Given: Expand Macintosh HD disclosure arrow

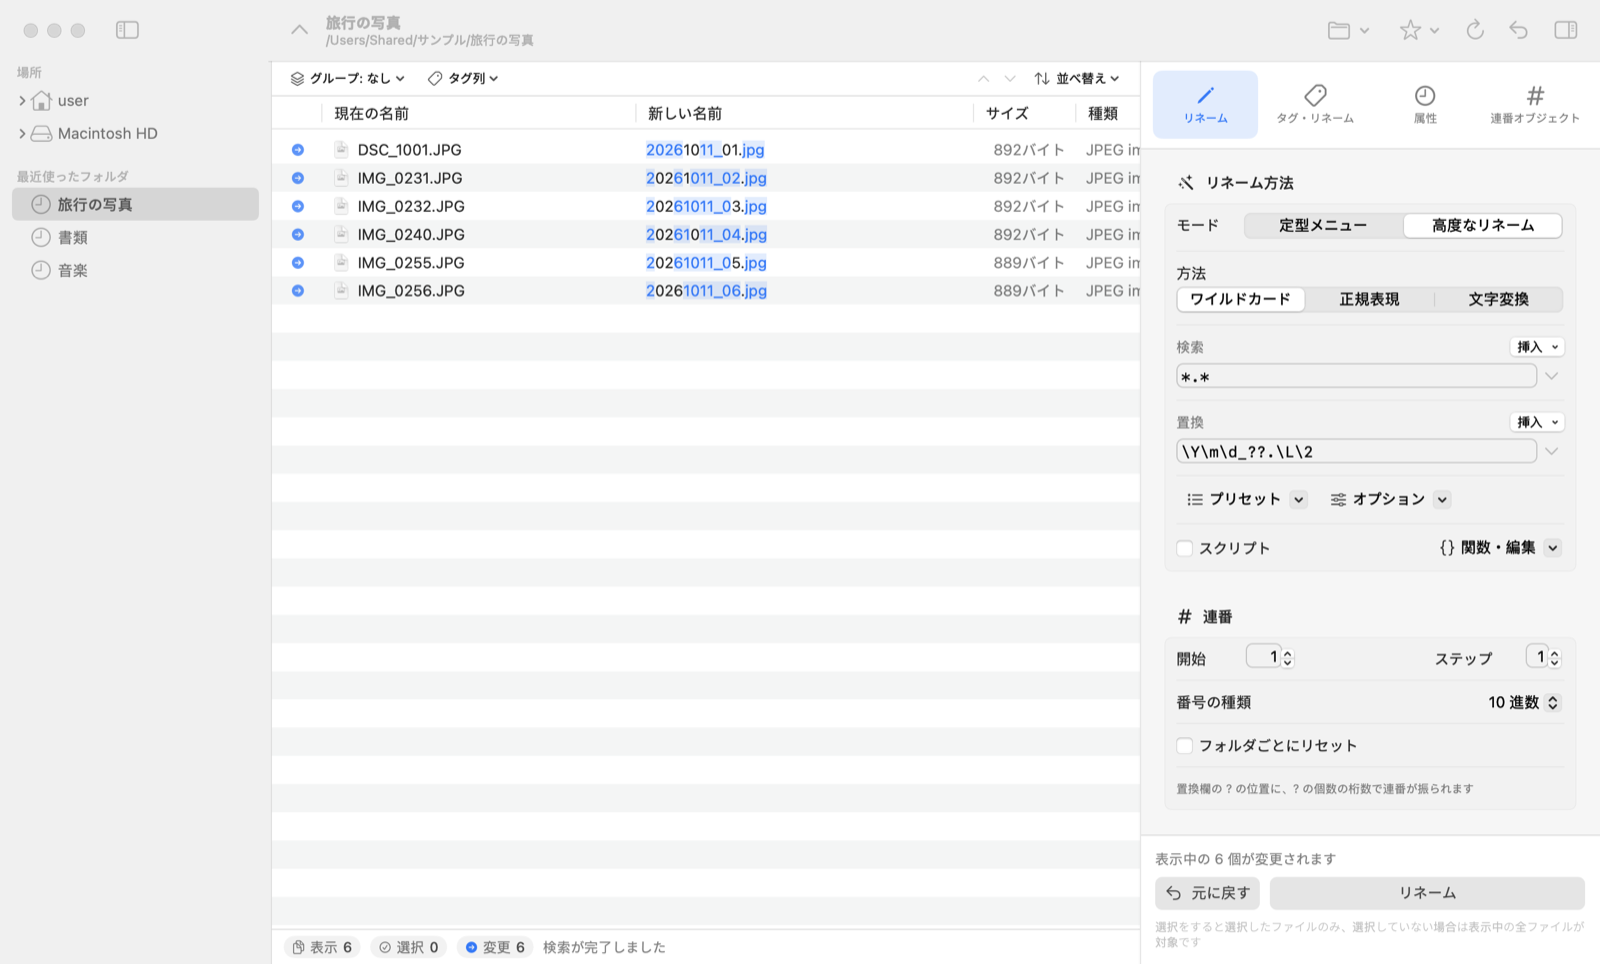Looking at the screenshot, I should [x=22, y=133].
